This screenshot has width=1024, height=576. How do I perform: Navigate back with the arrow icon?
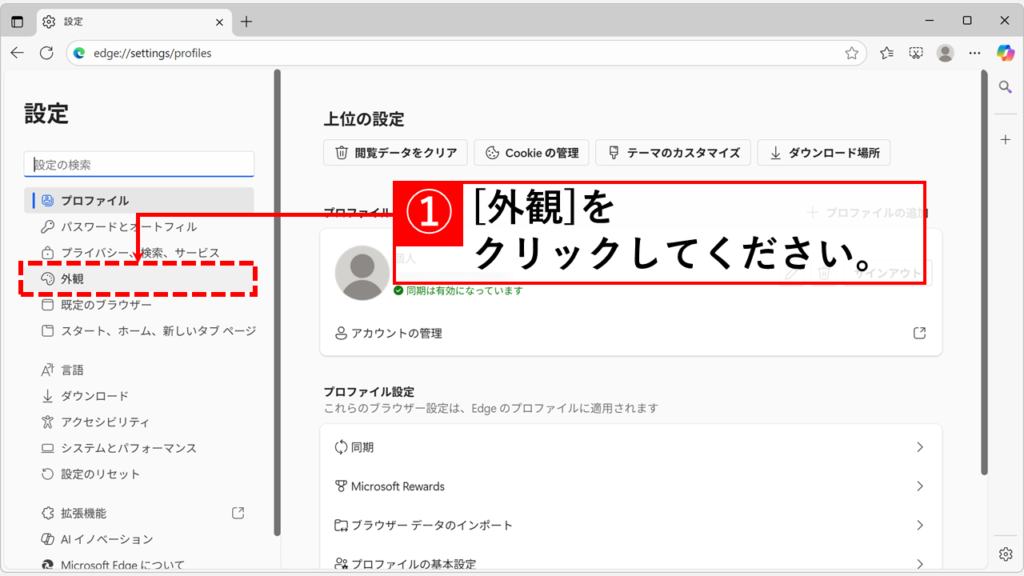17,53
